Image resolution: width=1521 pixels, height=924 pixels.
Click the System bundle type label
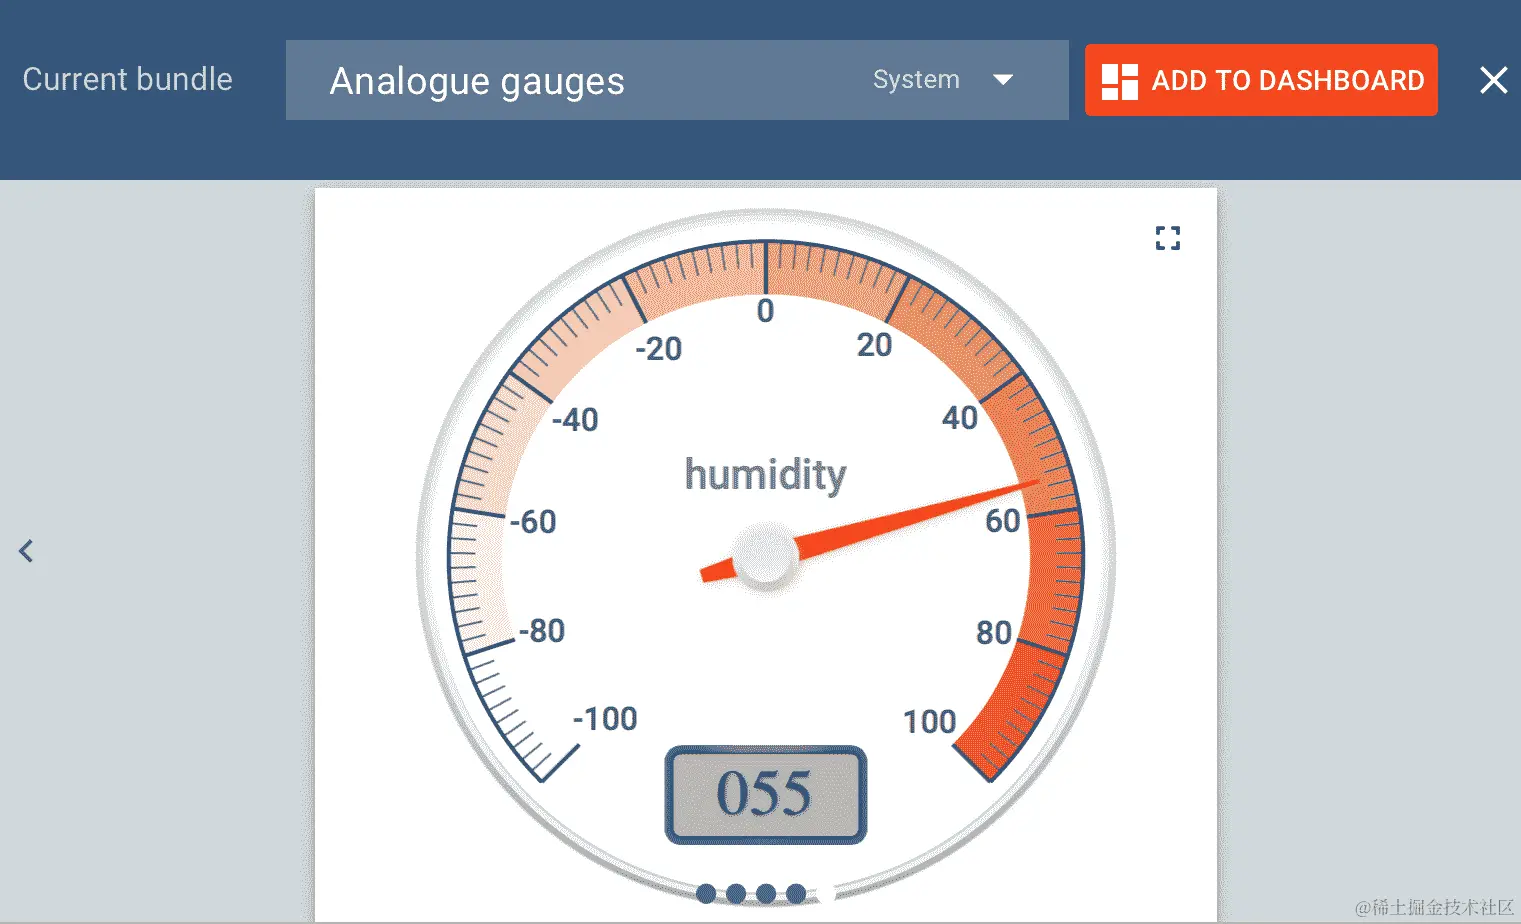916,80
